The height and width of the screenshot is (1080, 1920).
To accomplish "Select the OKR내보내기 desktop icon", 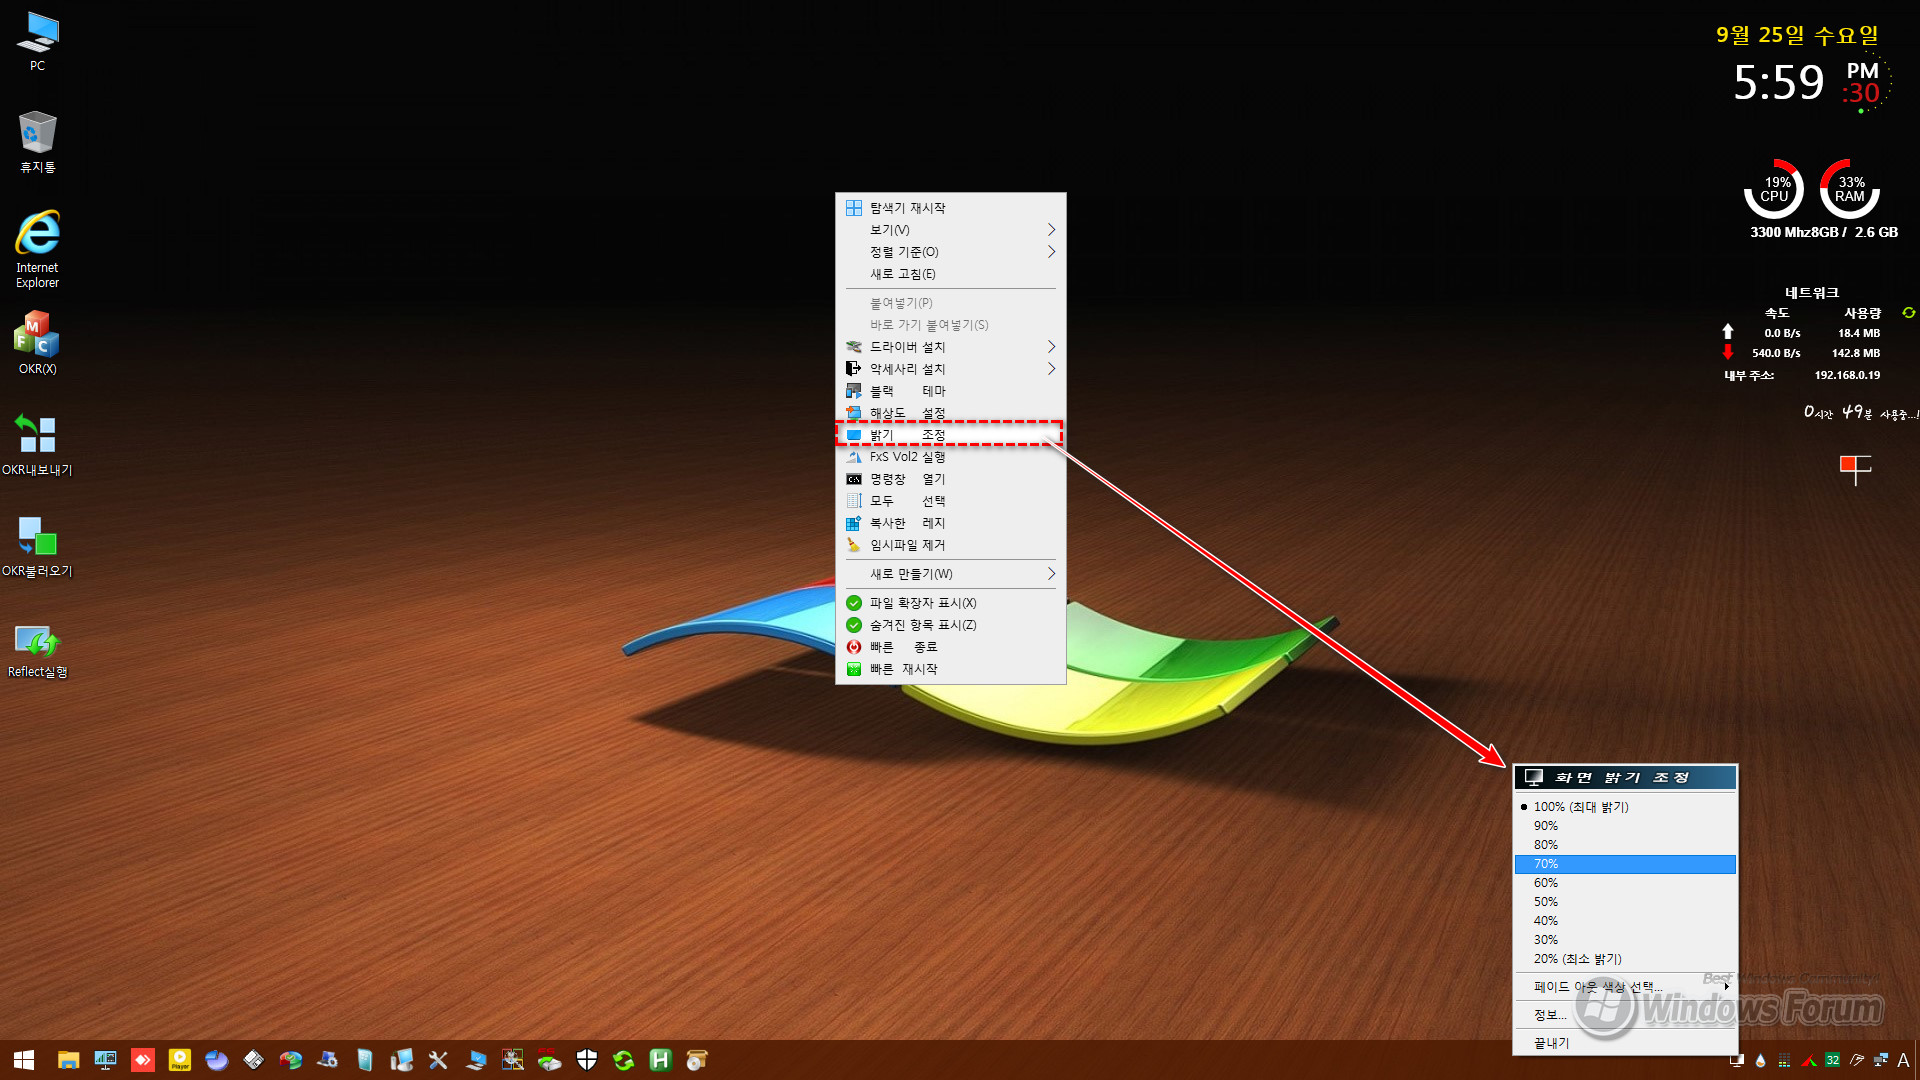I will pos(37,445).
